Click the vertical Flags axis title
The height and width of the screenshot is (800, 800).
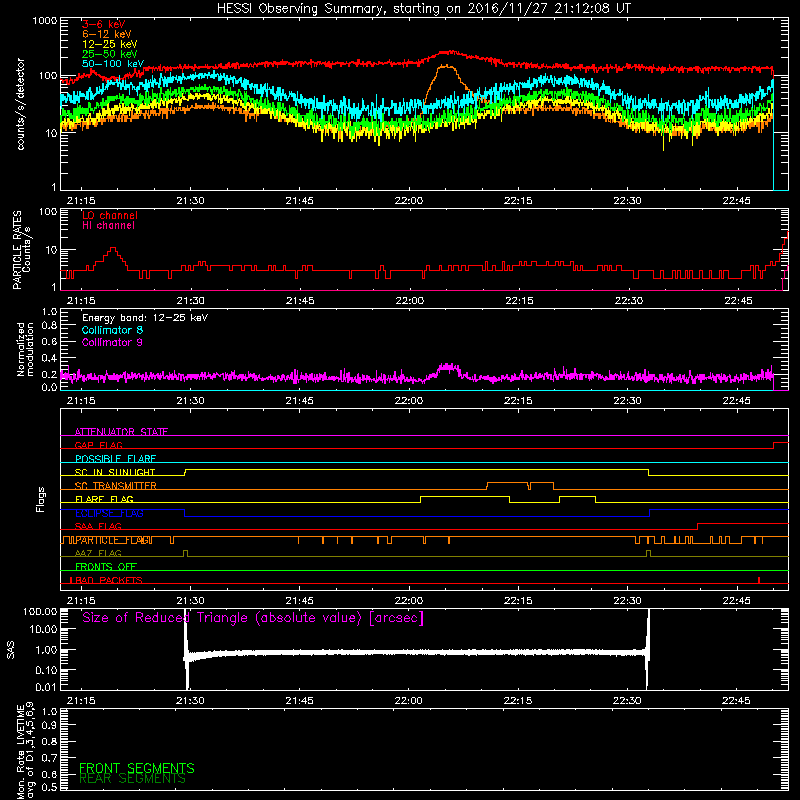click(x=40, y=499)
